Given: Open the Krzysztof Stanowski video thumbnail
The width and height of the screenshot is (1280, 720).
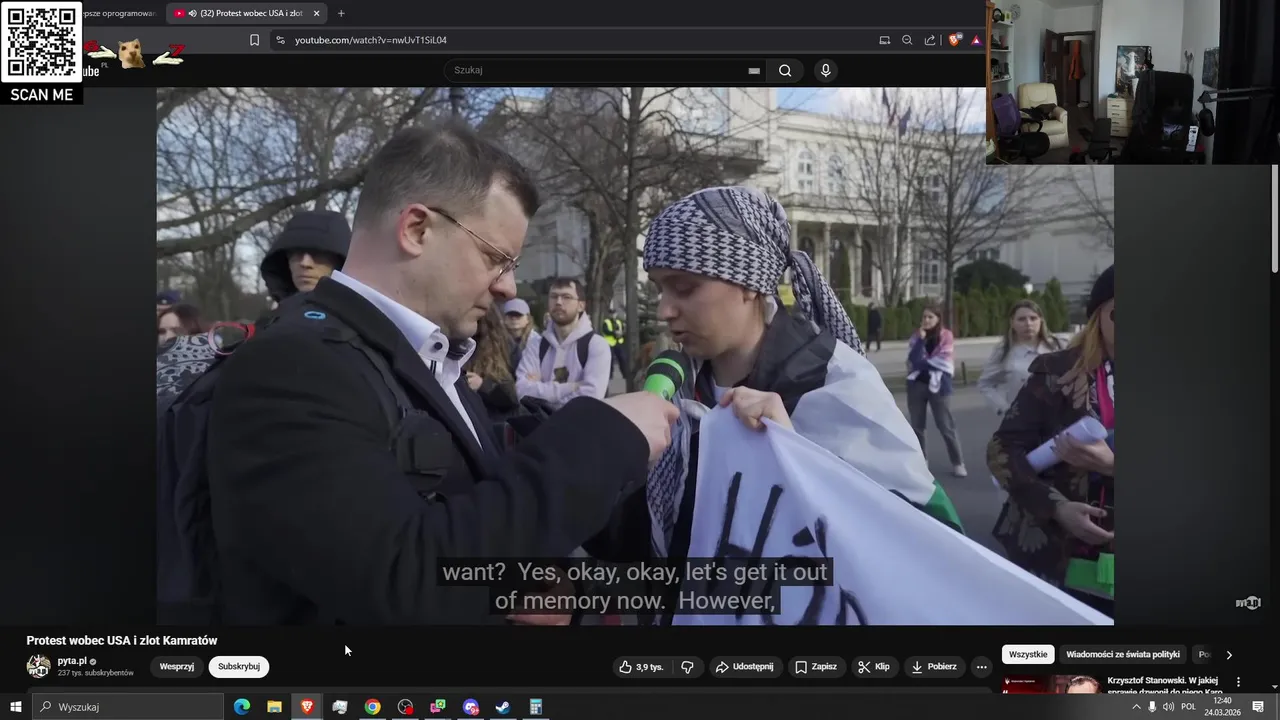Looking at the screenshot, I should point(1051,685).
